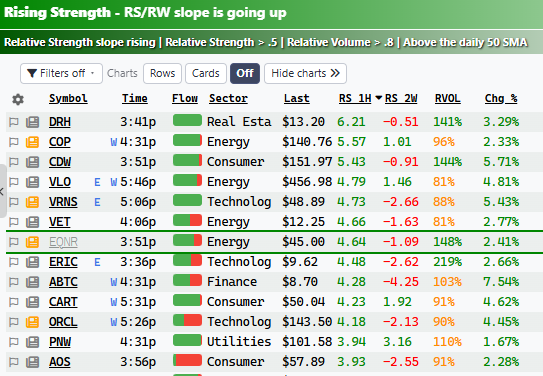This screenshot has width=543, height=376.
Task: Open the Filters off dropdown
Action: [61, 73]
